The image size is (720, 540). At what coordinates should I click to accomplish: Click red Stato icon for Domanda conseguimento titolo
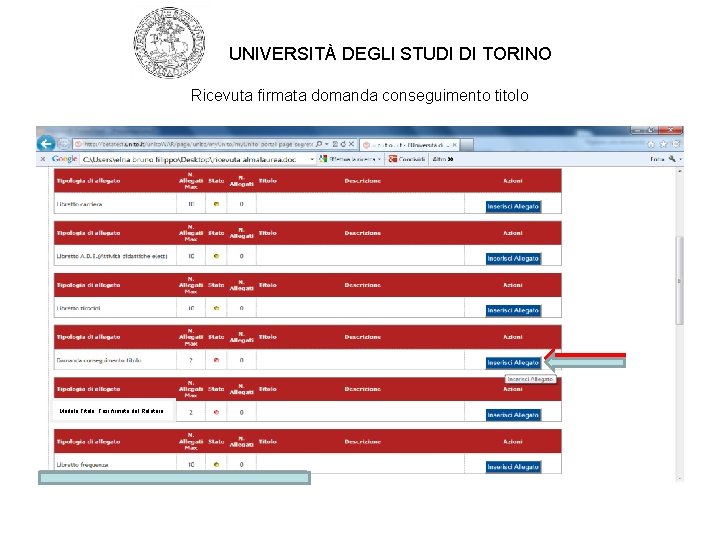click(216, 360)
